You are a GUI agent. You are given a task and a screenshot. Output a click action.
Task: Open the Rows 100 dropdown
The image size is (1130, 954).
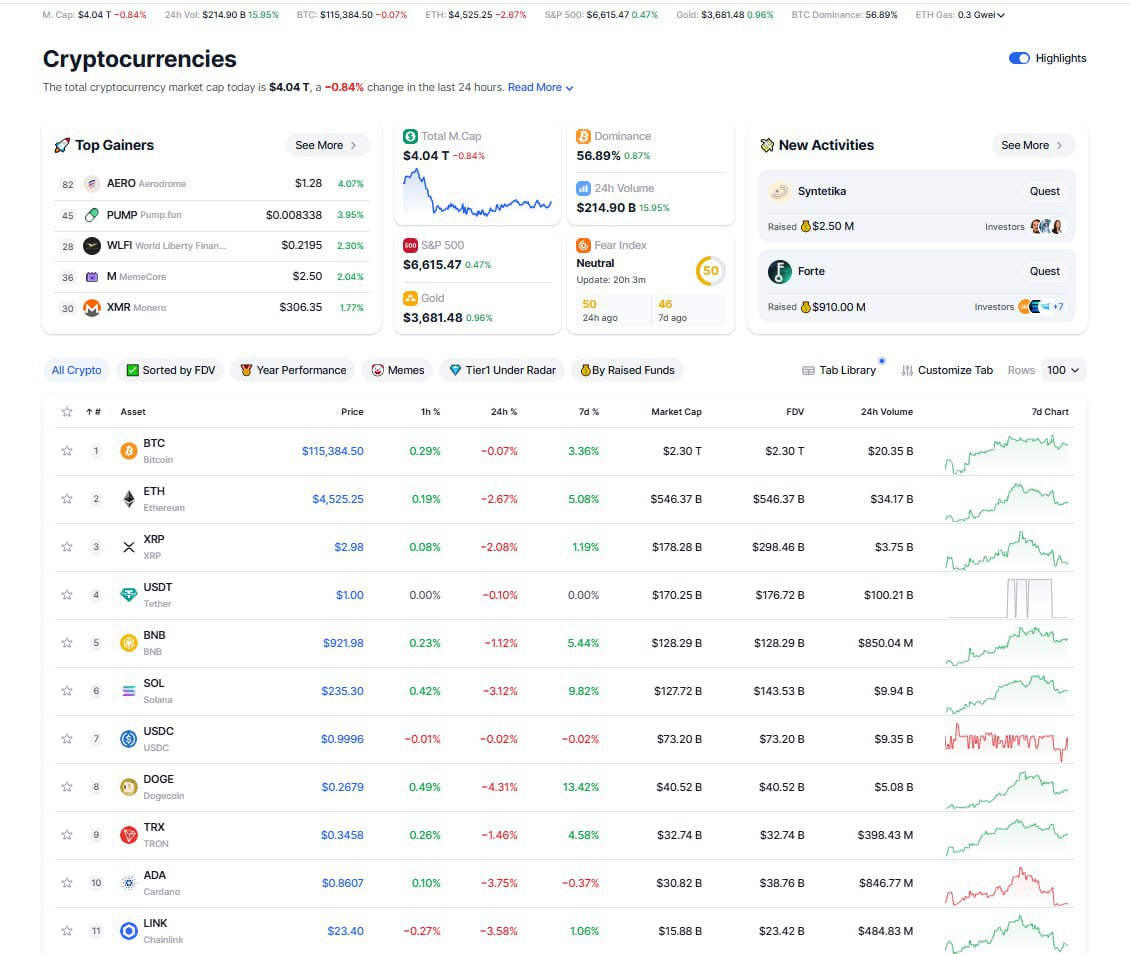tap(1063, 370)
